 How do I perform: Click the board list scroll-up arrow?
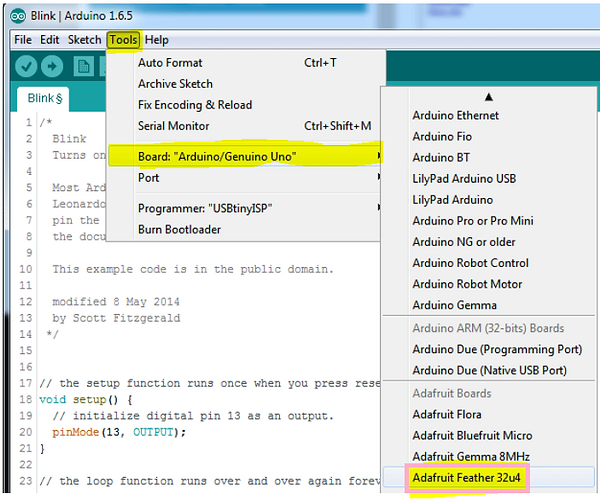coord(488,97)
